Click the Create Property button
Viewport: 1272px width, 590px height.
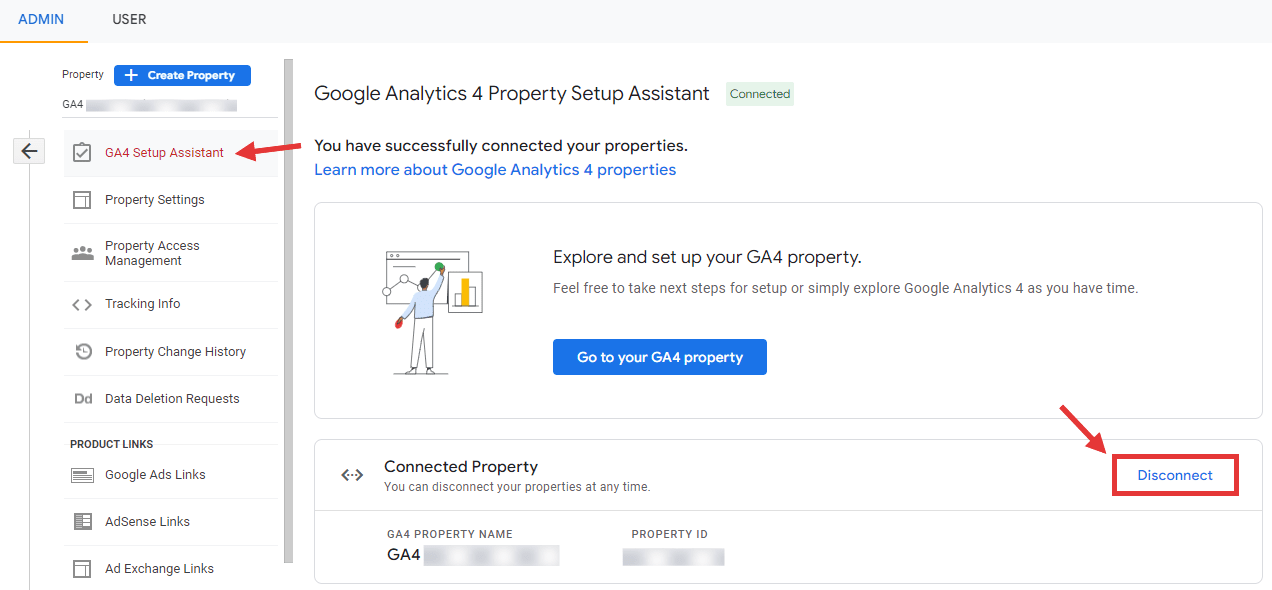point(182,75)
